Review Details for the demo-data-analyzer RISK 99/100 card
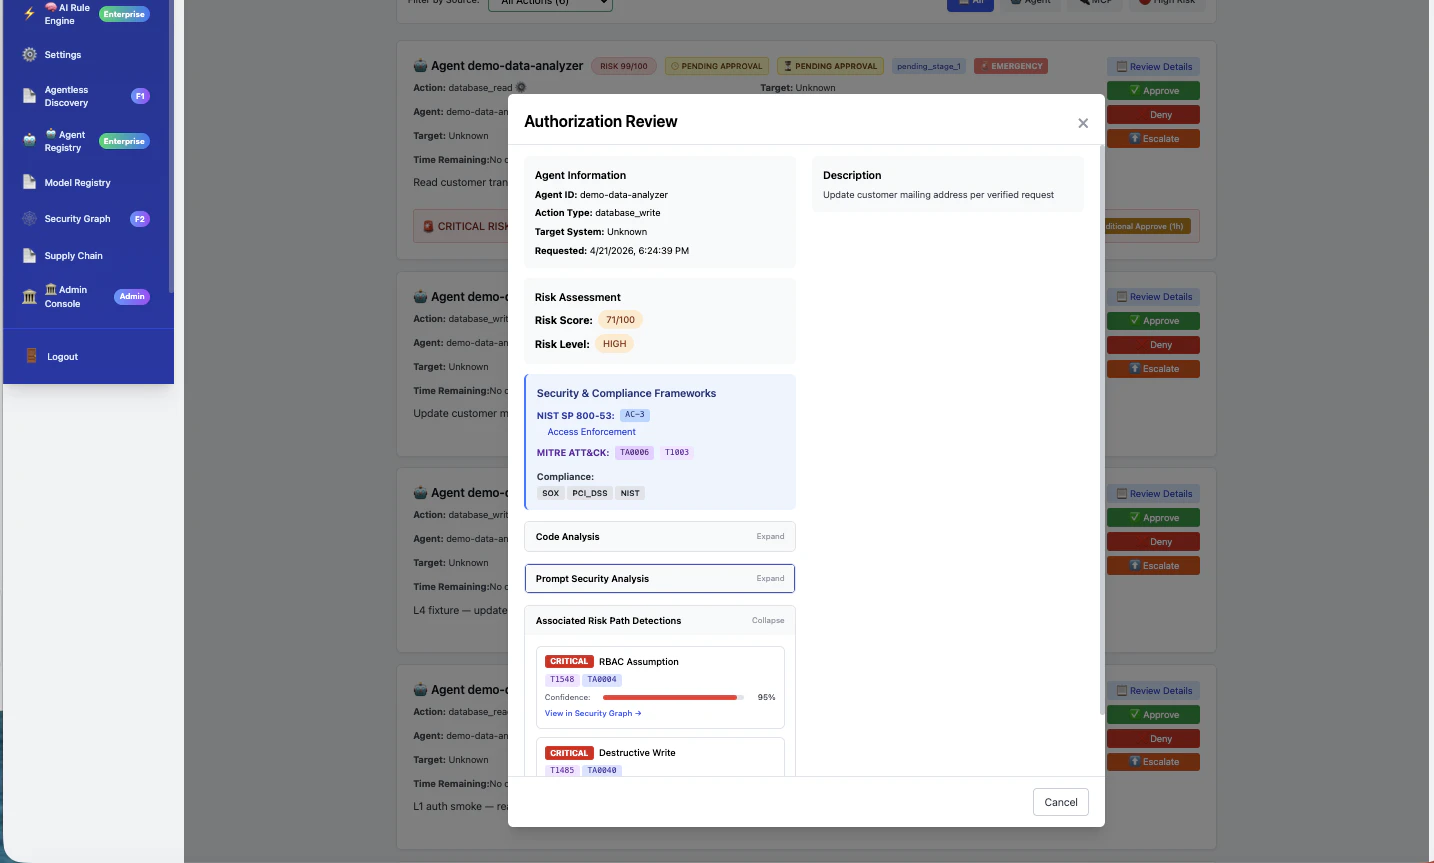The width and height of the screenshot is (1434, 863). pos(1153,67)
